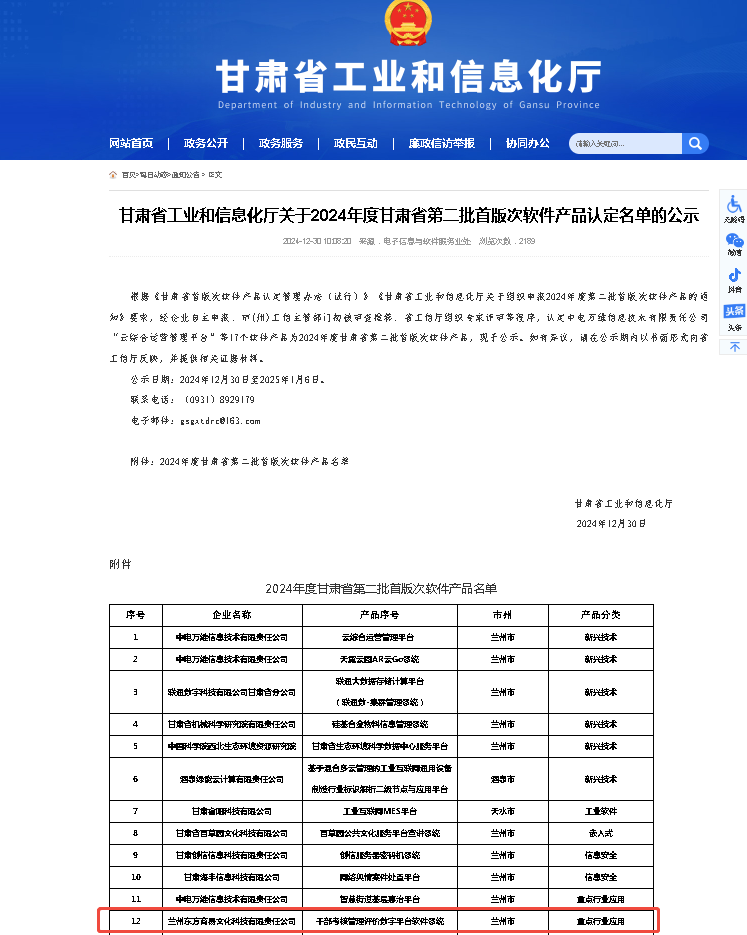Click company name cell in row 3

coord(232,692)
